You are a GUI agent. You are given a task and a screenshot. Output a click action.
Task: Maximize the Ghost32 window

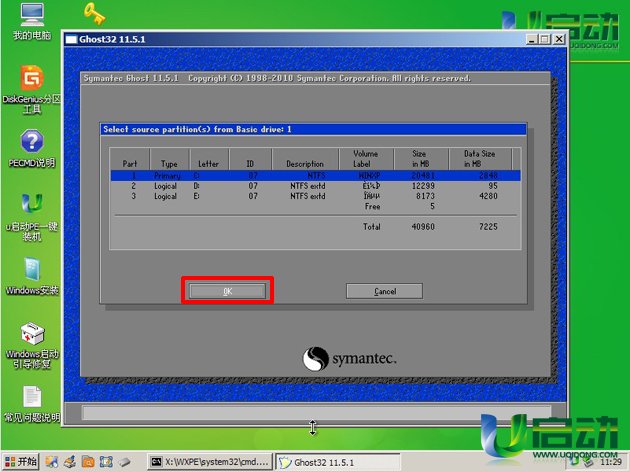[x=545, y=39]
